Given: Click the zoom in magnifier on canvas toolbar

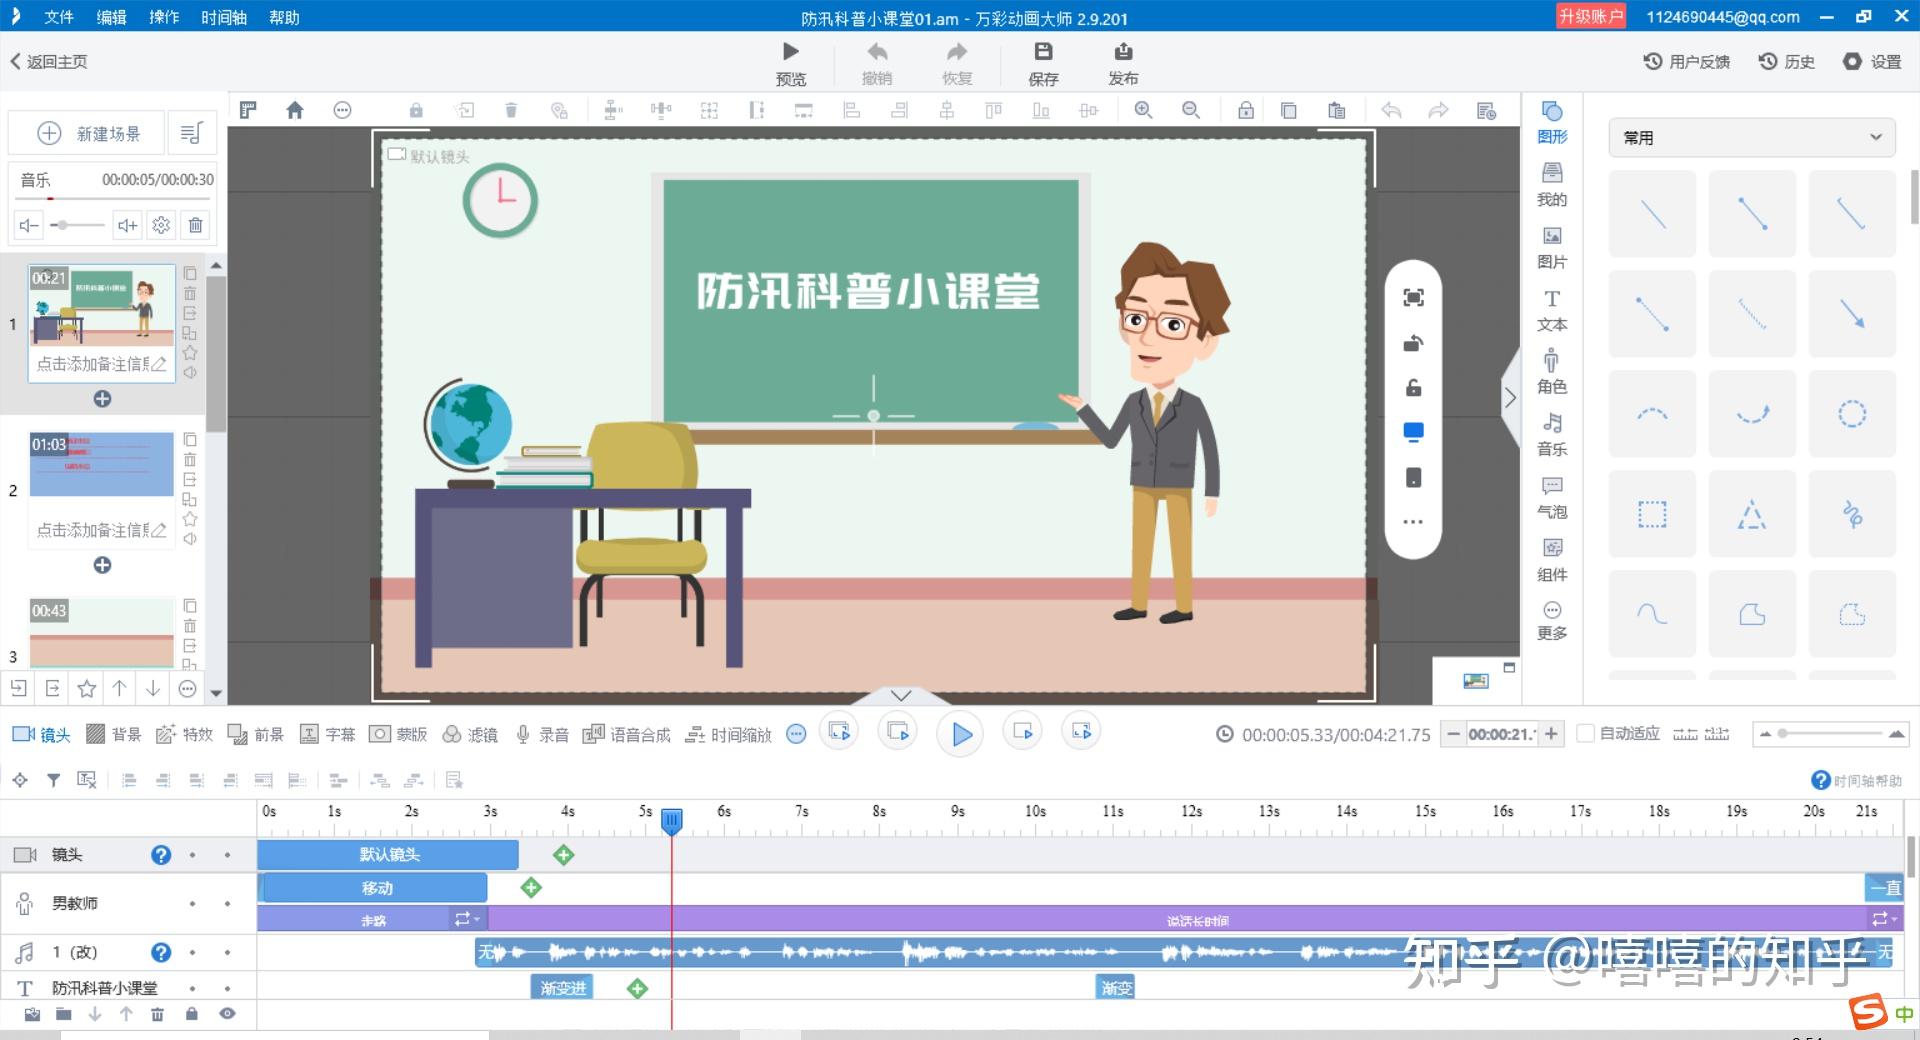Looking at the screenshot, I should [x=1143, y=110].
